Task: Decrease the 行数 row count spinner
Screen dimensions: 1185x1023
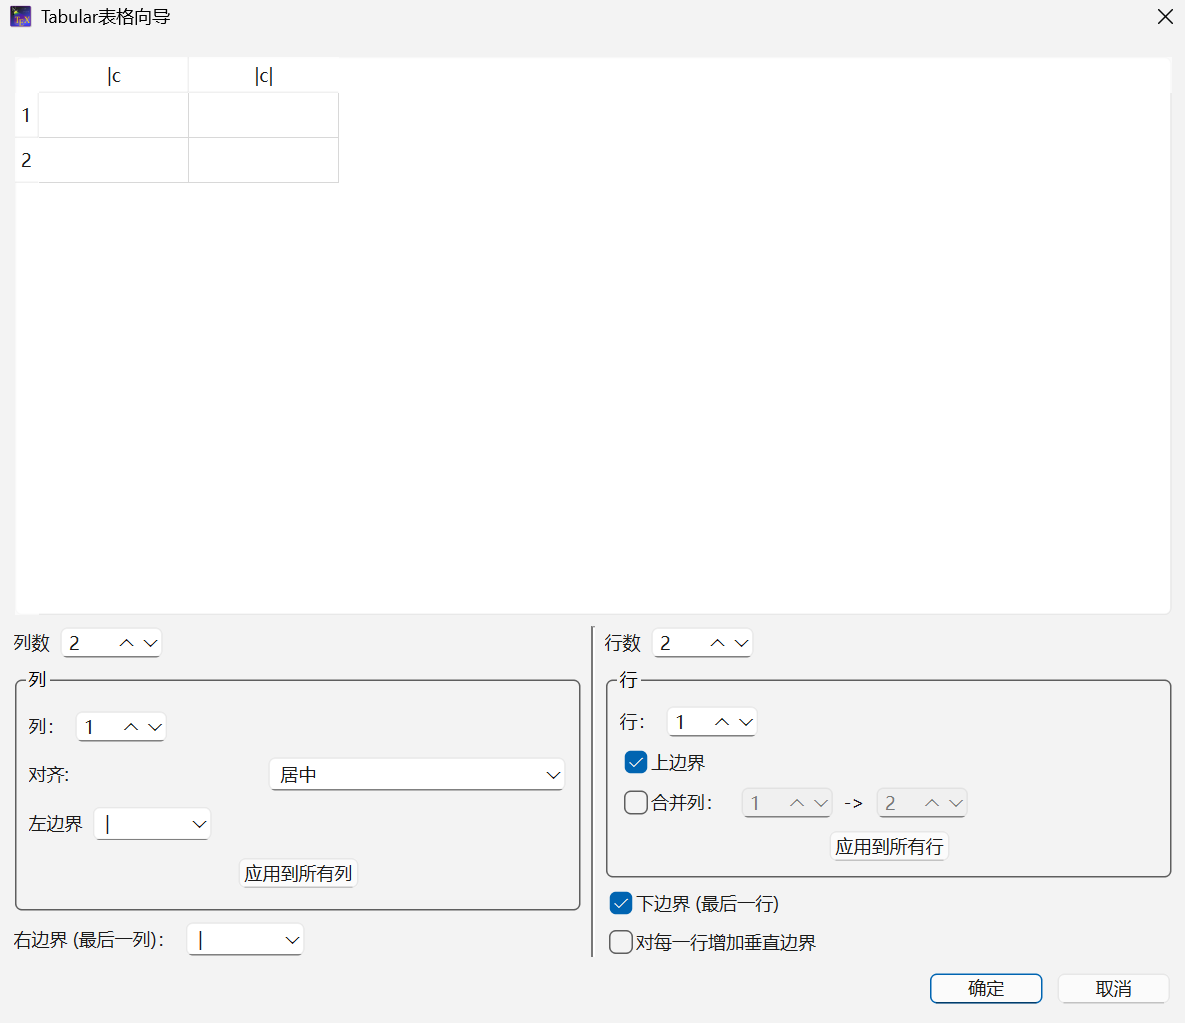Action: tap(741, 643)
